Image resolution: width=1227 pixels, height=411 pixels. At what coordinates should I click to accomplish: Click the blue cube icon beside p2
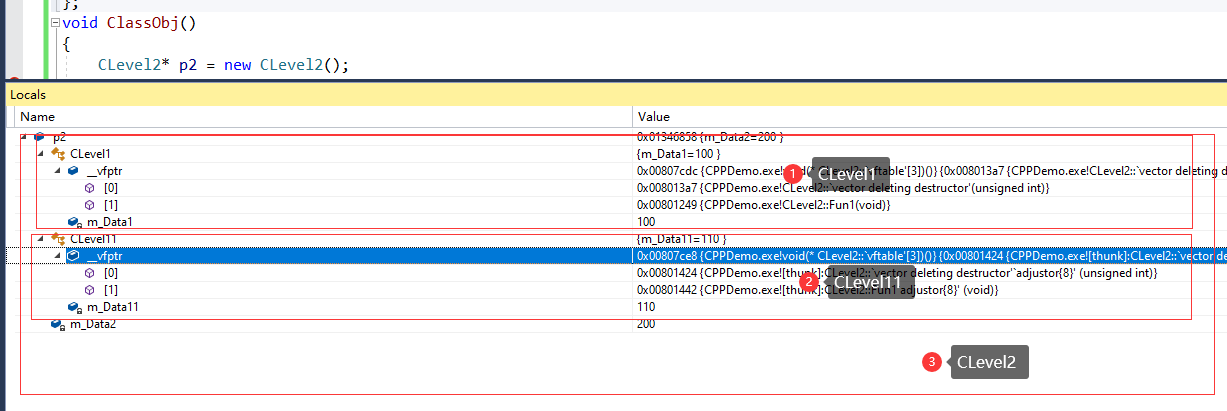39,137
